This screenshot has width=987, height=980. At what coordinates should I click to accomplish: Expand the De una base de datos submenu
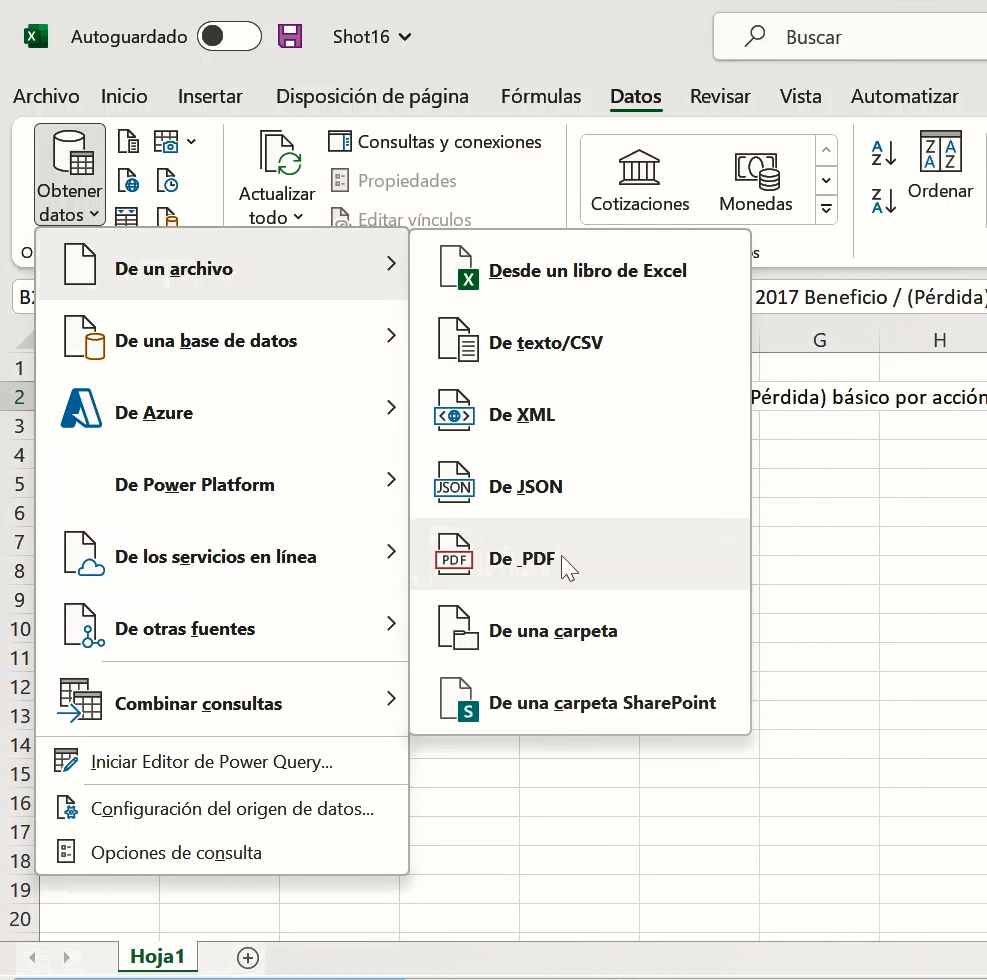pos(205,340)
